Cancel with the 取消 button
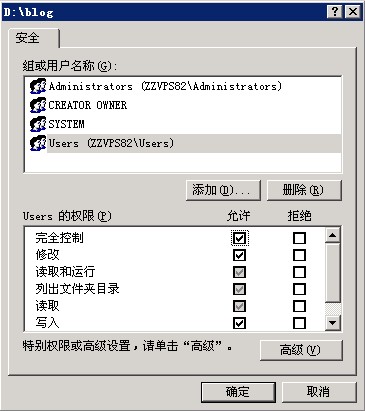 (319, 392)
